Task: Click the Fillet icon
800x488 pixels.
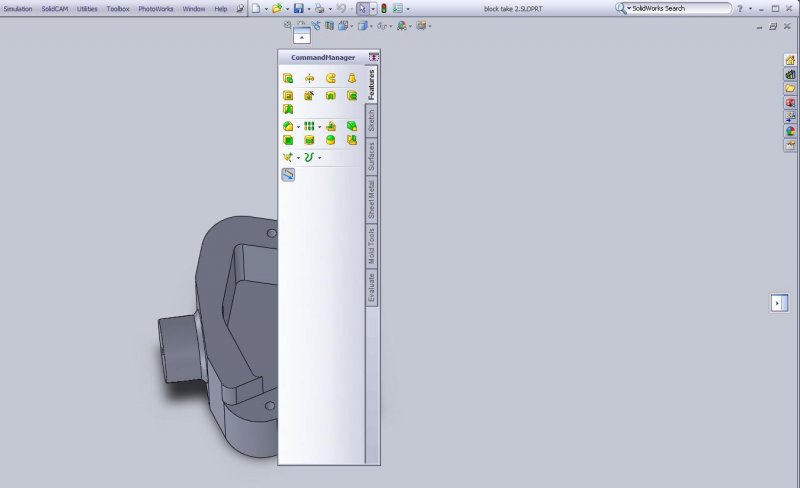Action: (x=288, y=126)
